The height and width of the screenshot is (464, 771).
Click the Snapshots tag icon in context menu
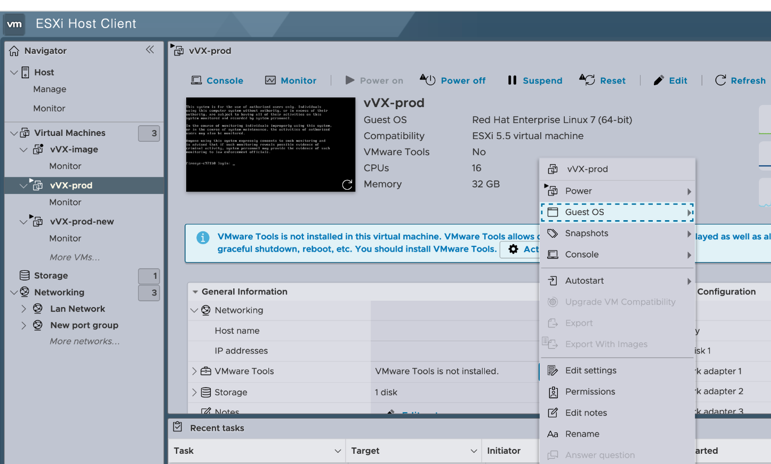[553, 233]
